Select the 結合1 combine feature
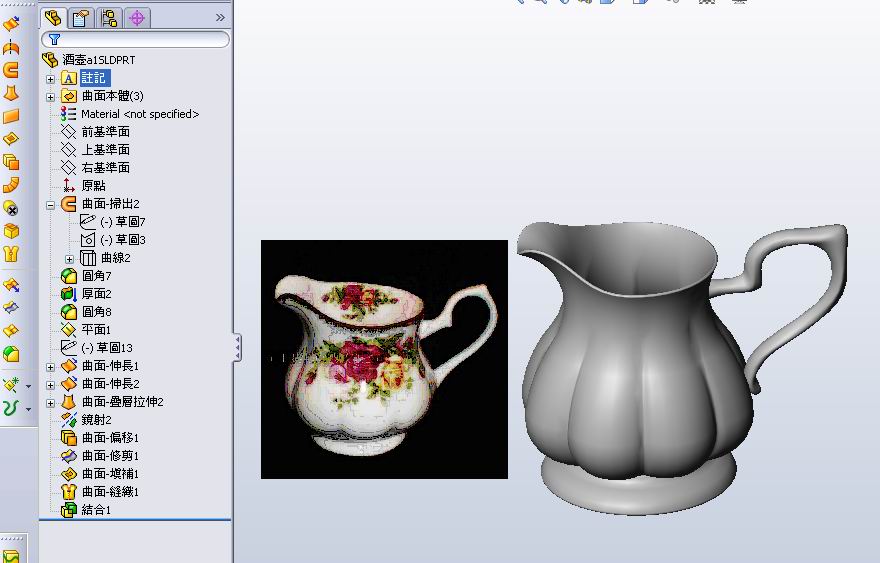This screenshot has width=880, height=563. (x=96, y=510)
